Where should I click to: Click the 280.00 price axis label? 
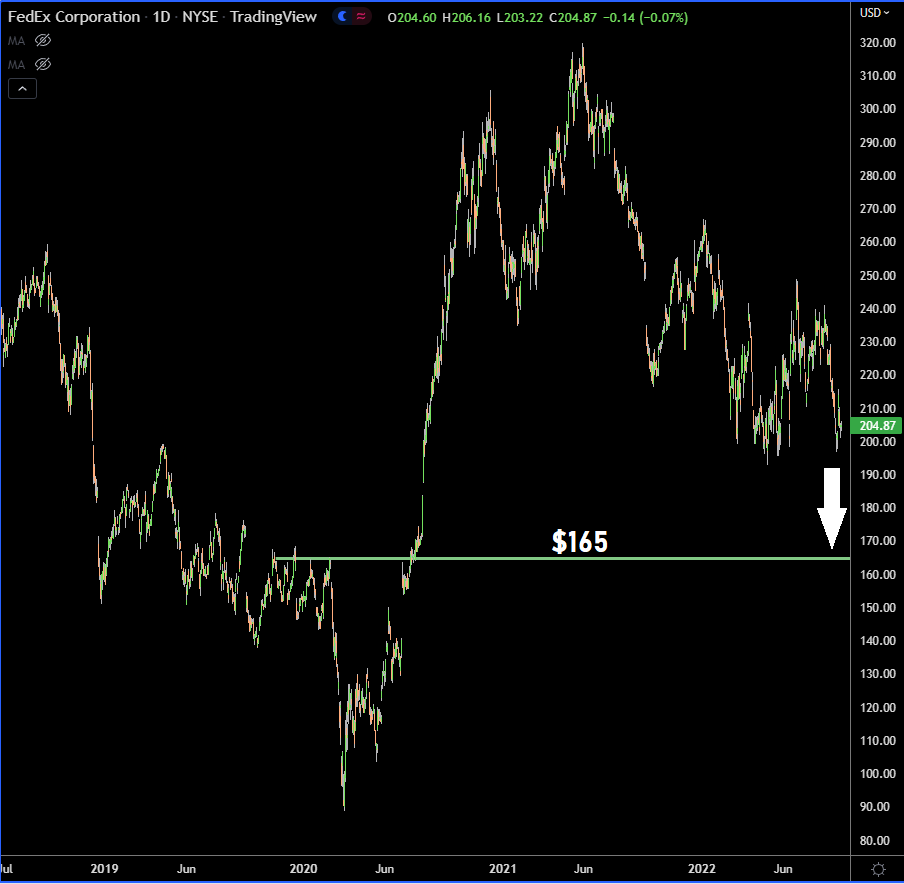877,176
